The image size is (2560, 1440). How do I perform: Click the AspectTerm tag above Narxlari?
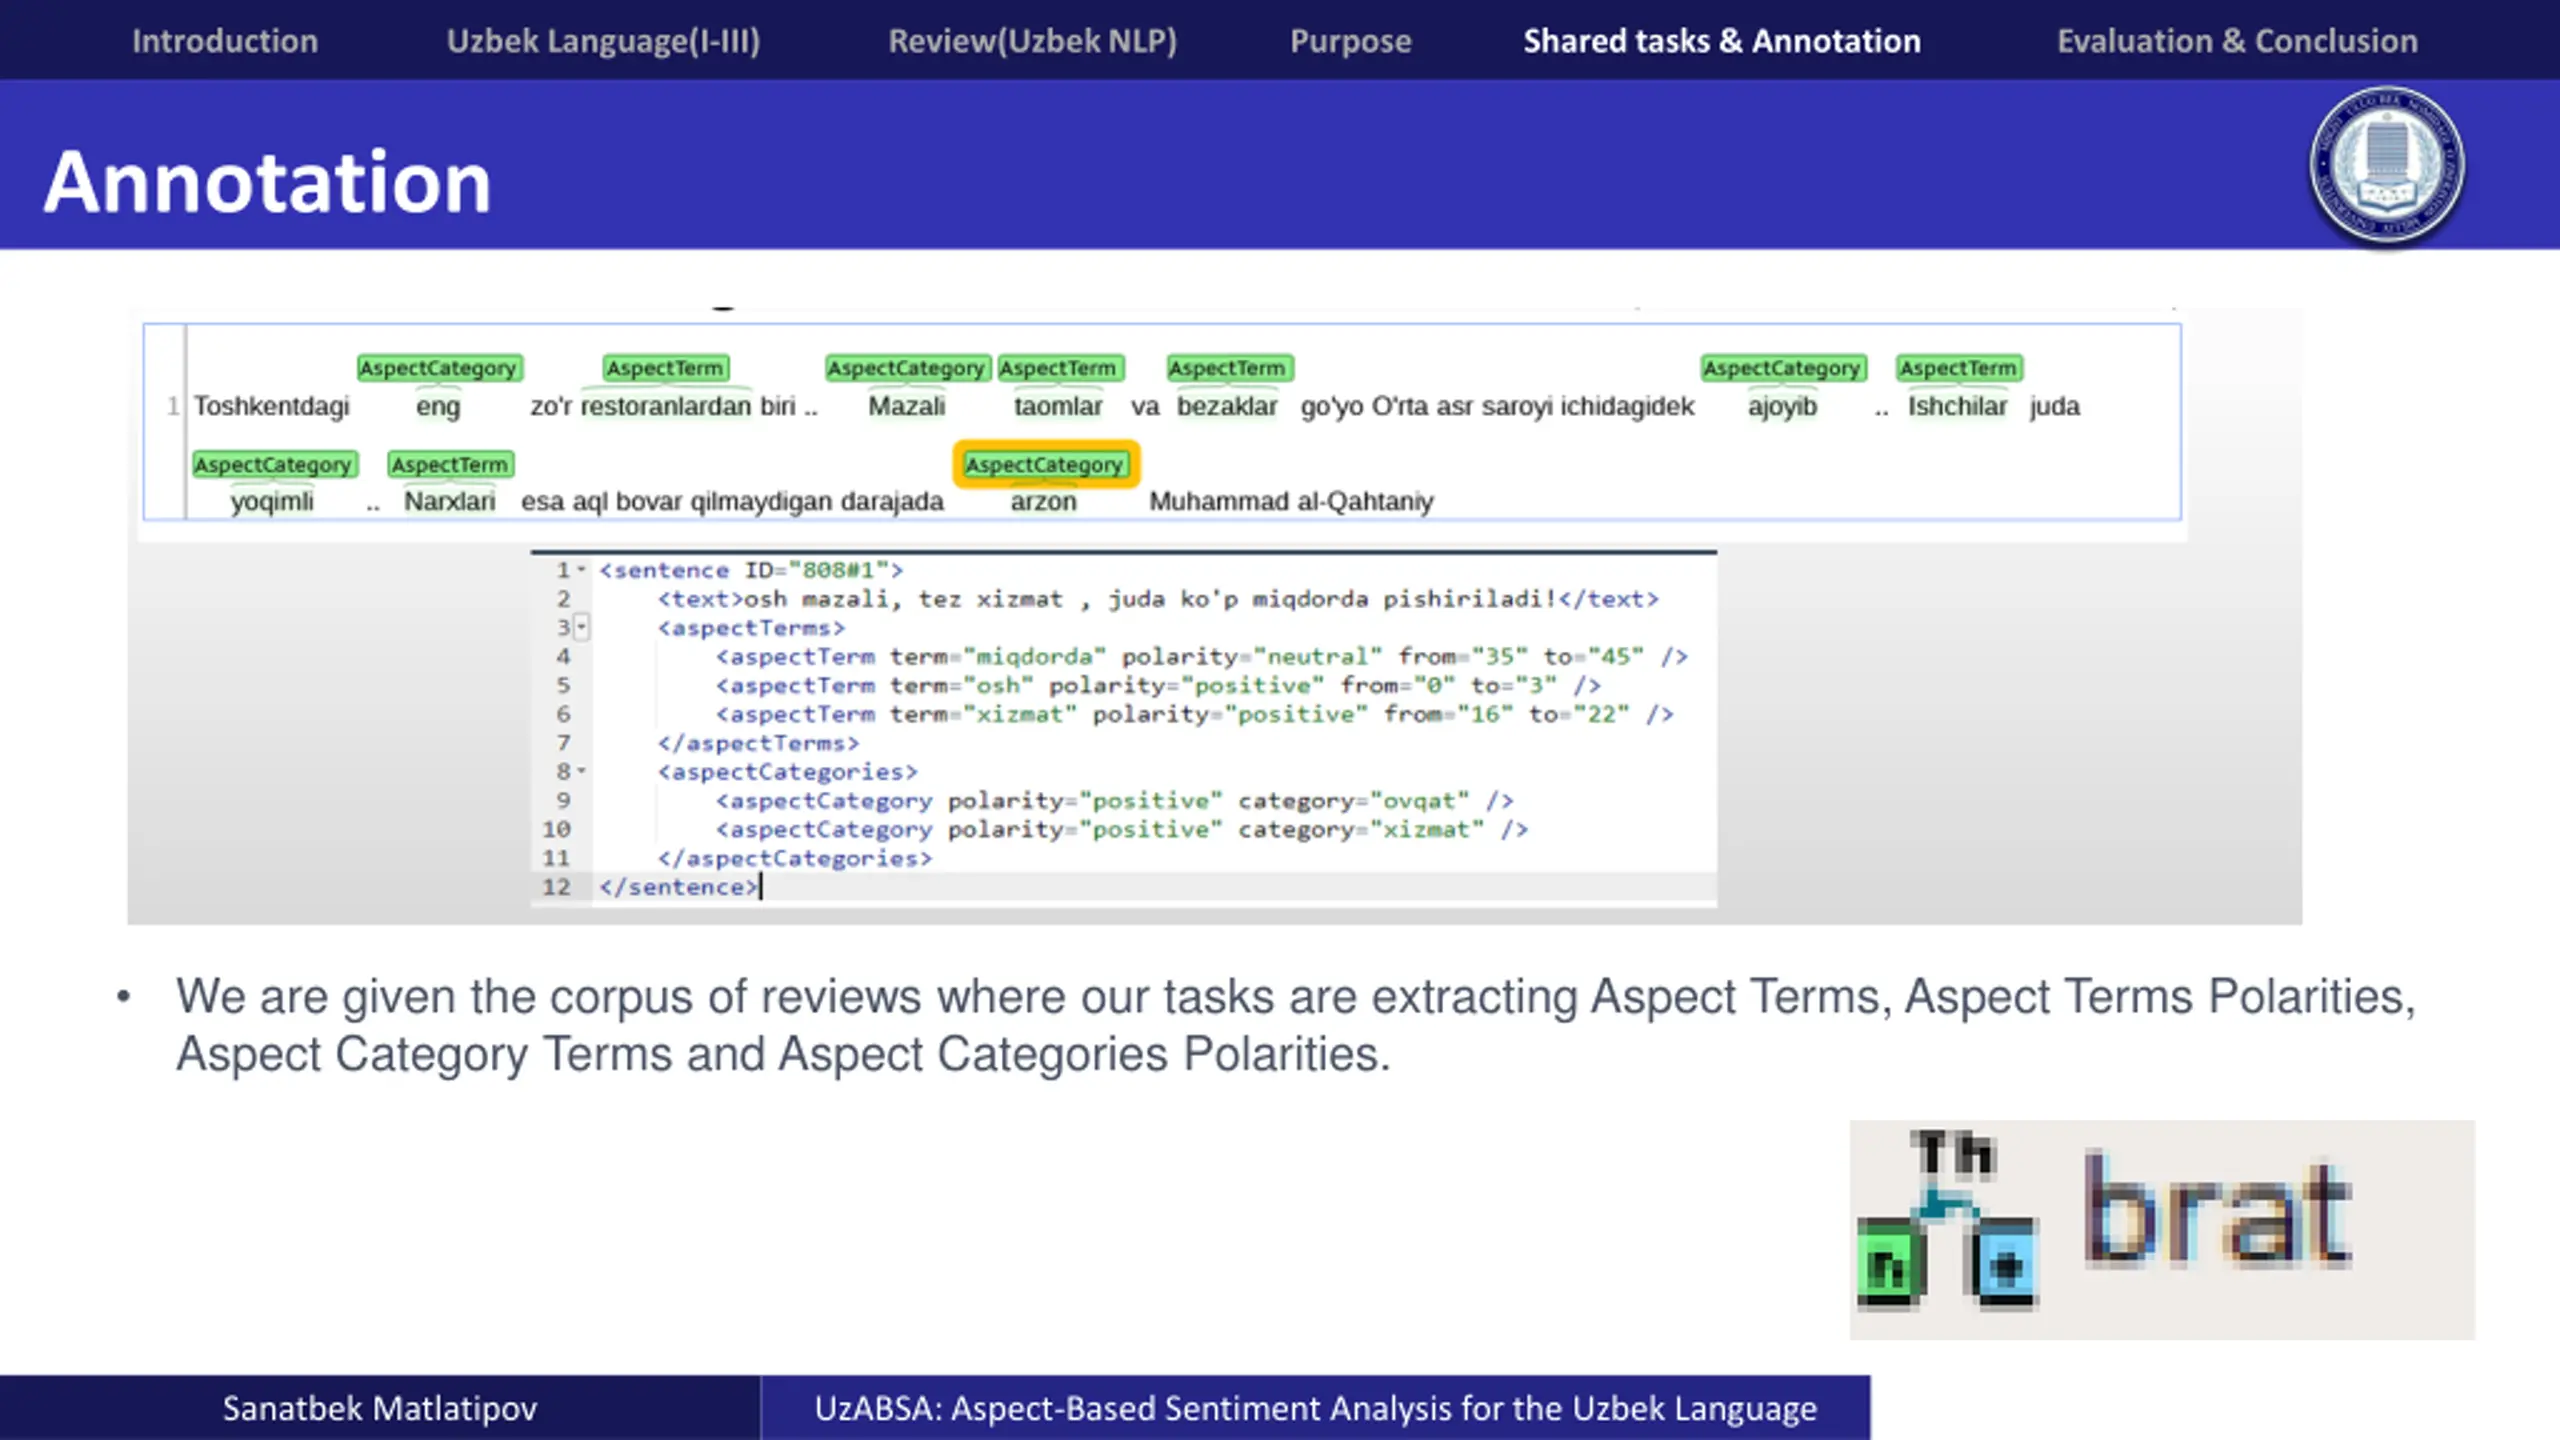(x=450, y=464)
